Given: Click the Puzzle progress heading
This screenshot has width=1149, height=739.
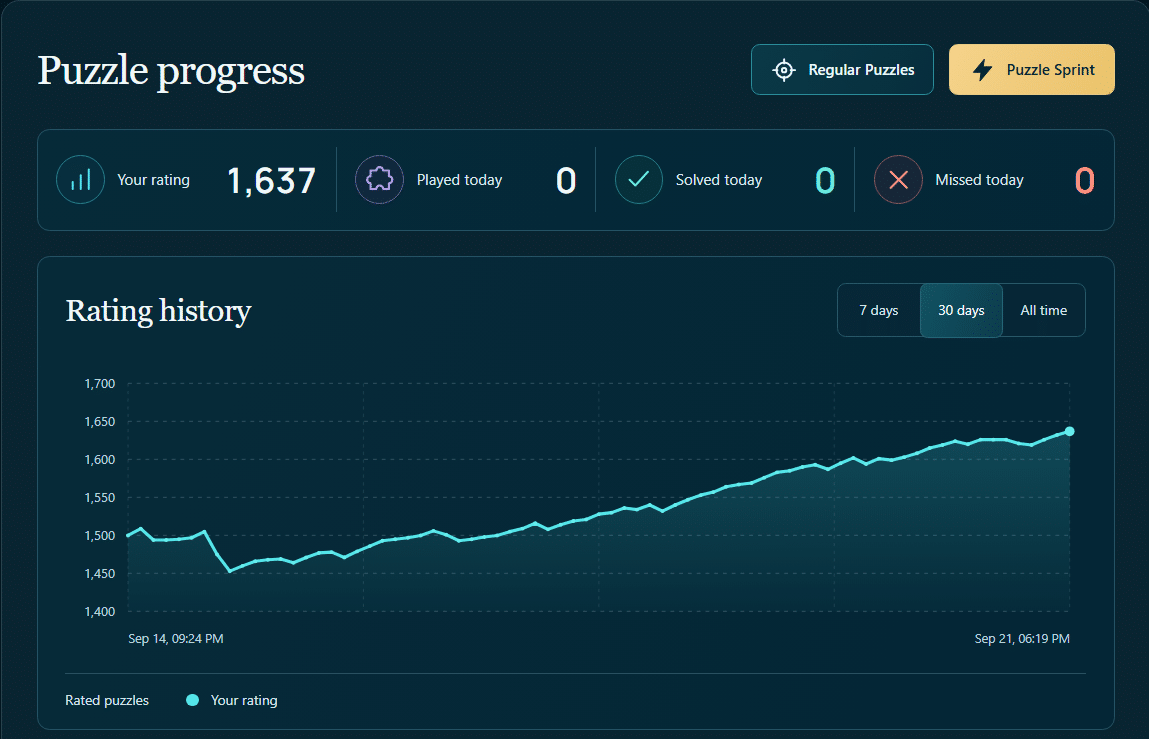Looking at the screenshot, I should click(171, 71).
